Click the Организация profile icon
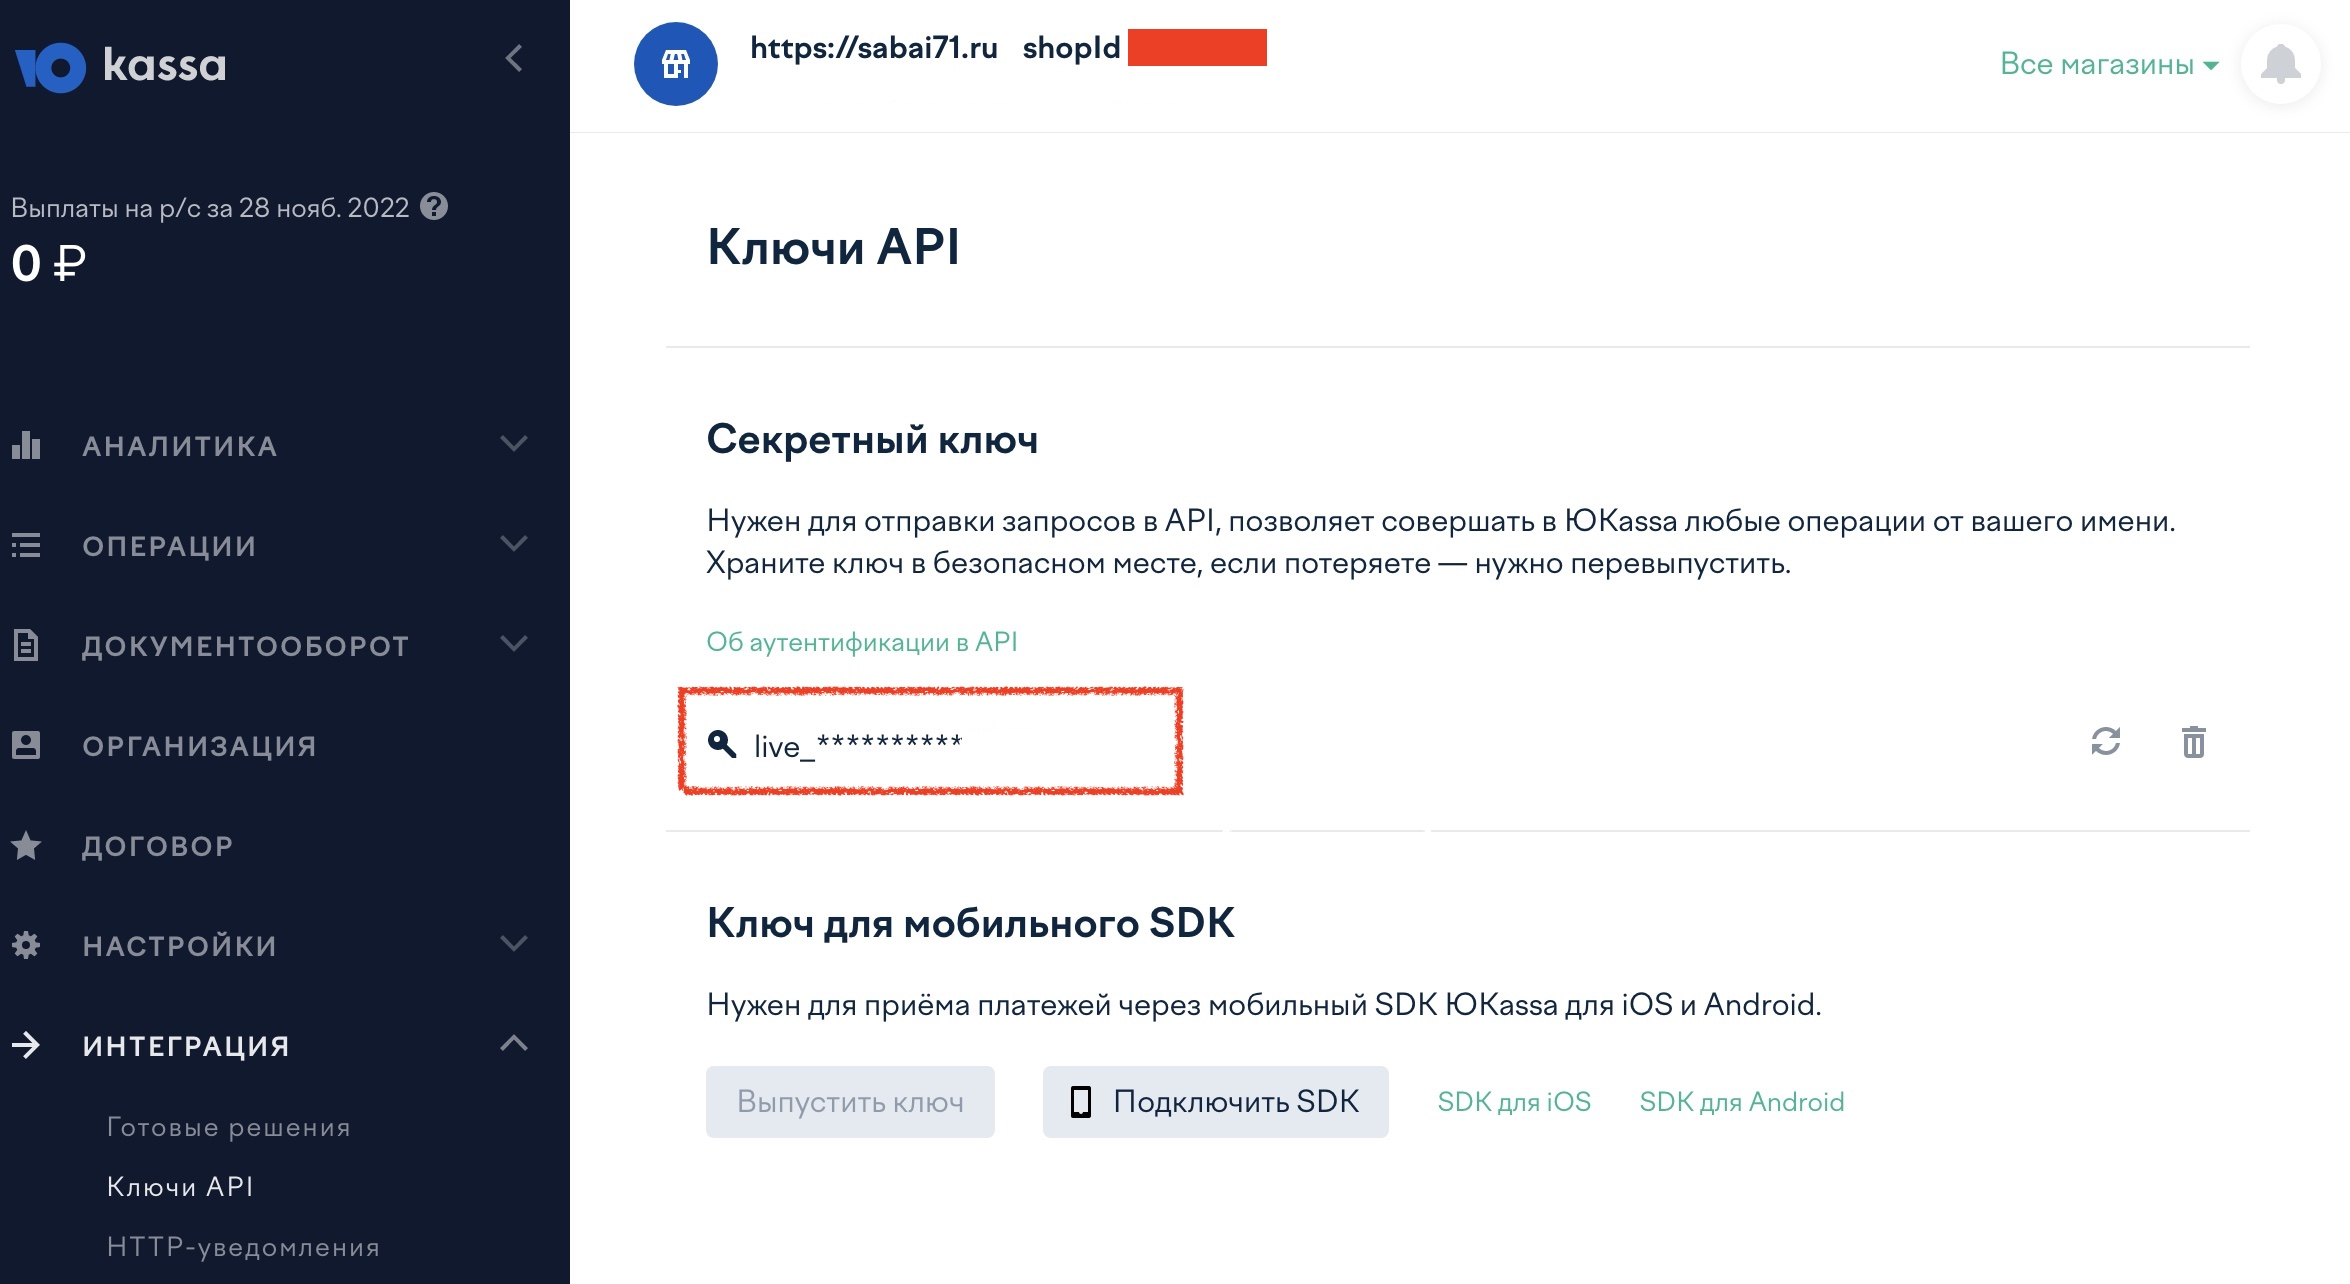This screenshot has height=1284, width=2350. click(26, 745)
